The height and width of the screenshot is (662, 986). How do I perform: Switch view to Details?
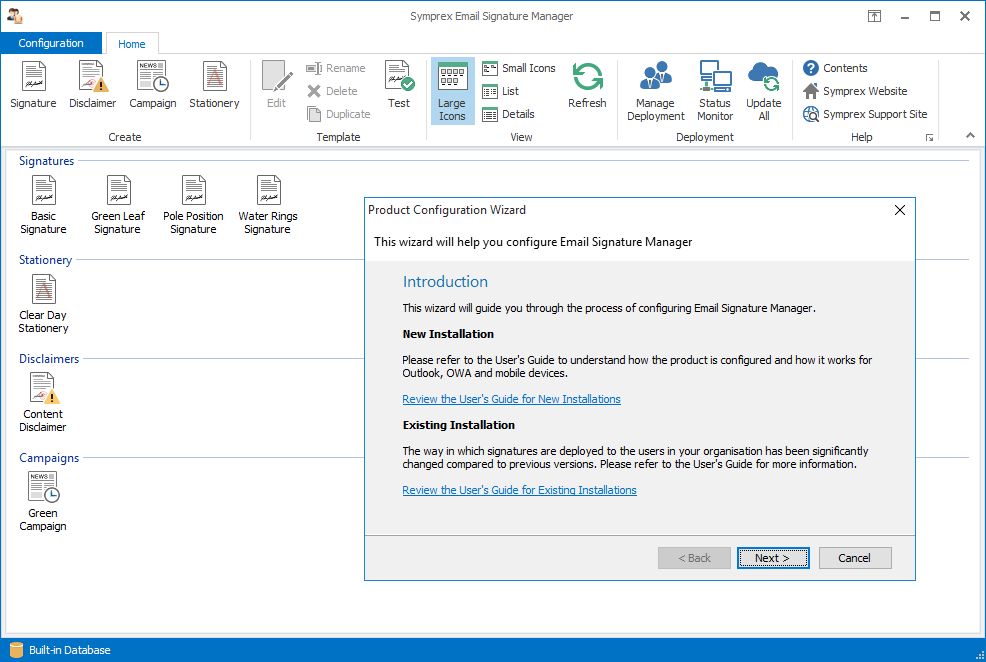click(x=508, y=114)
